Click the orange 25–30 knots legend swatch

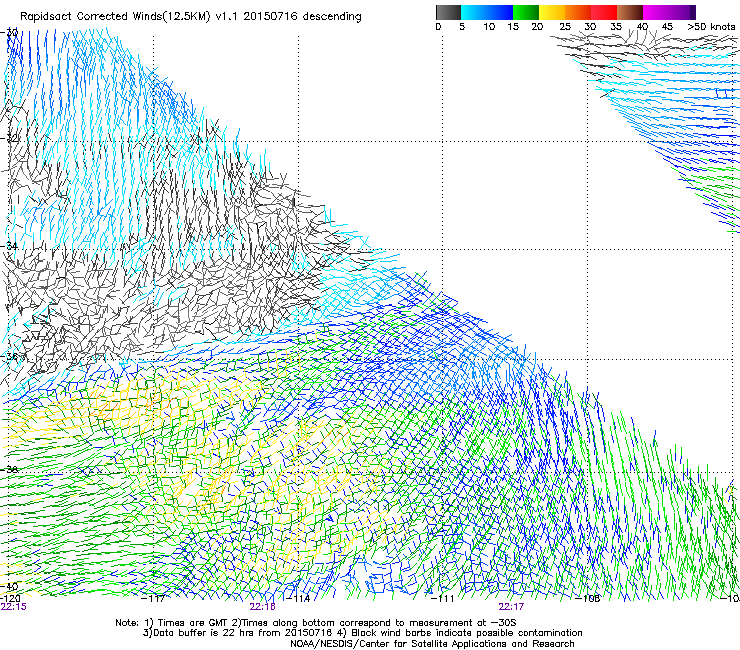tap(578, 12)
